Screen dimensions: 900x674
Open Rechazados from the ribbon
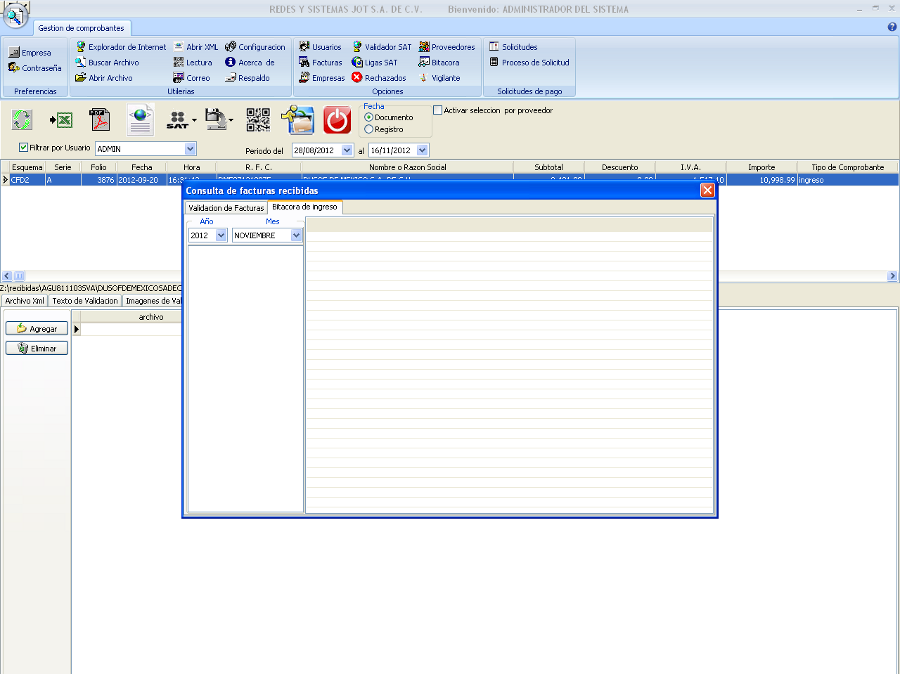pyautogui.click(x=379, y=77)
